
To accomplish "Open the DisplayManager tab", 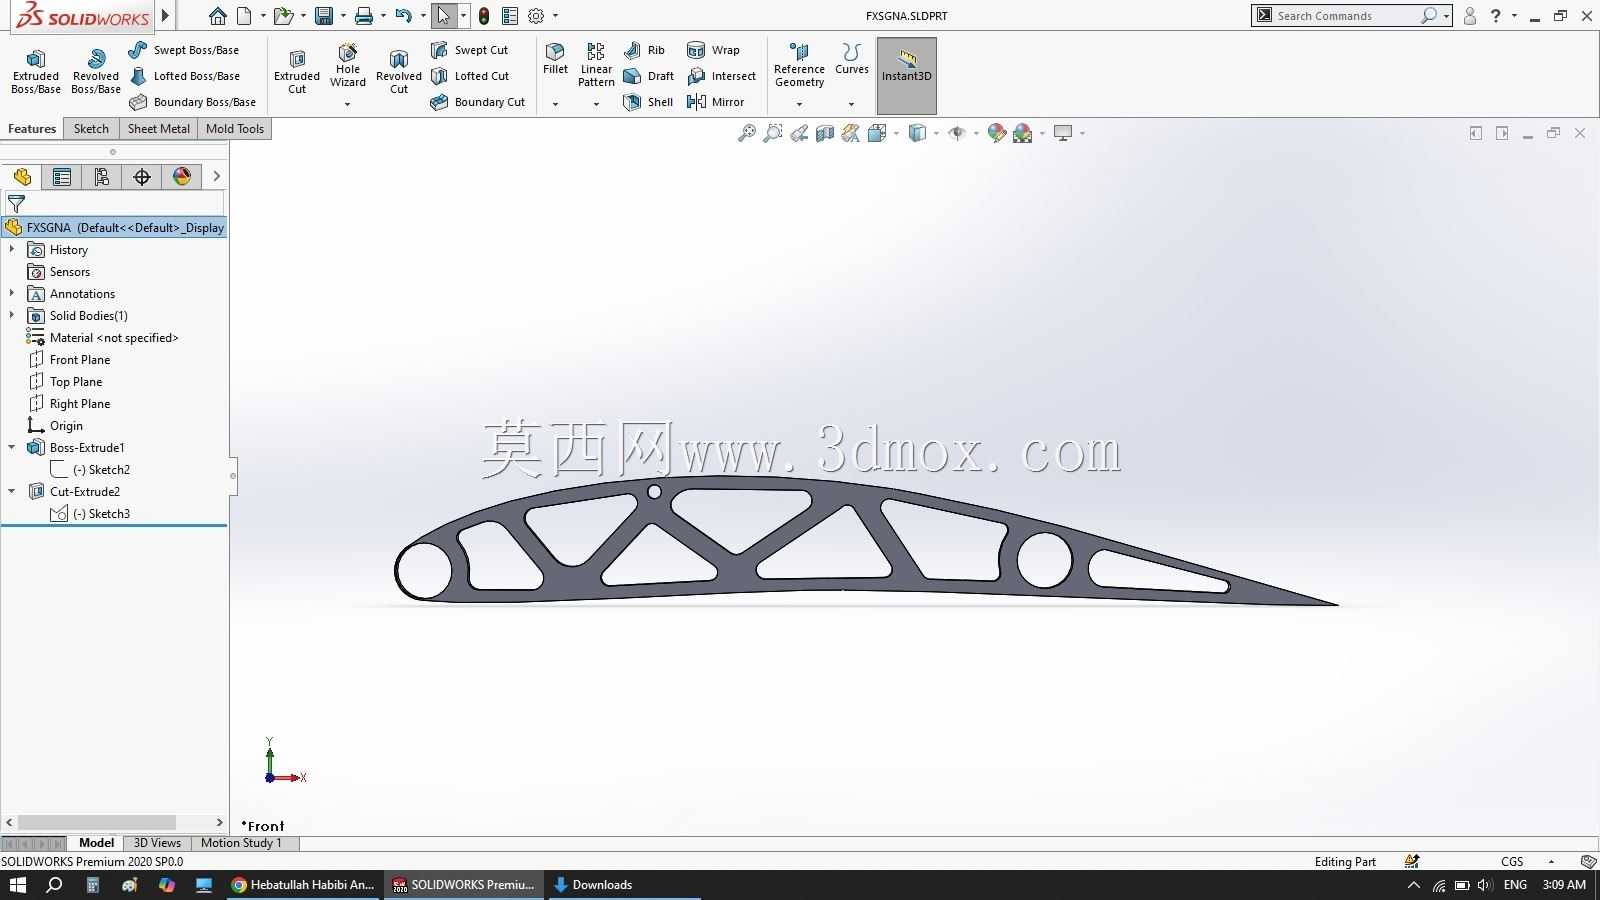I will tap(182, 177).
